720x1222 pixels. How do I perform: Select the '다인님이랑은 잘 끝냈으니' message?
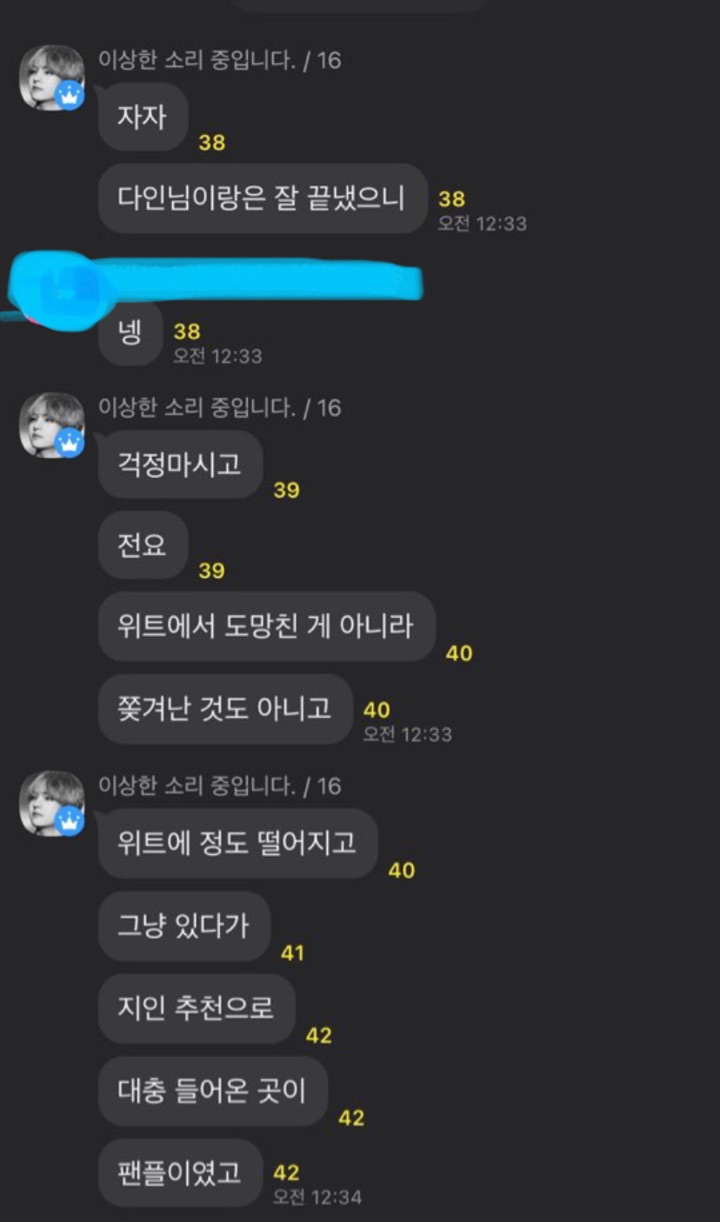click(x=263, y=198)
